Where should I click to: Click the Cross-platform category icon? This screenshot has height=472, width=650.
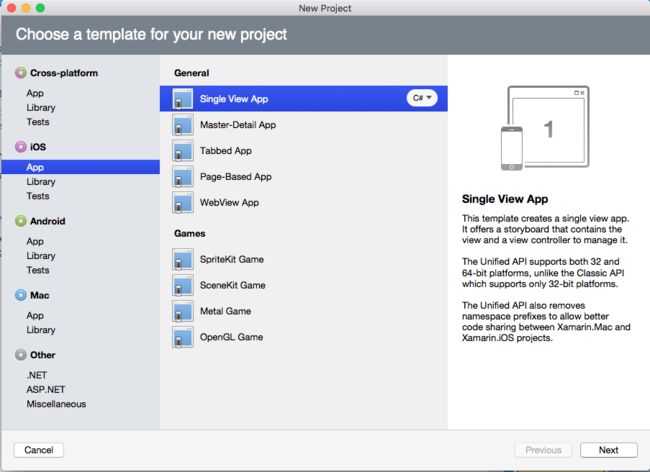pos(21,73)
